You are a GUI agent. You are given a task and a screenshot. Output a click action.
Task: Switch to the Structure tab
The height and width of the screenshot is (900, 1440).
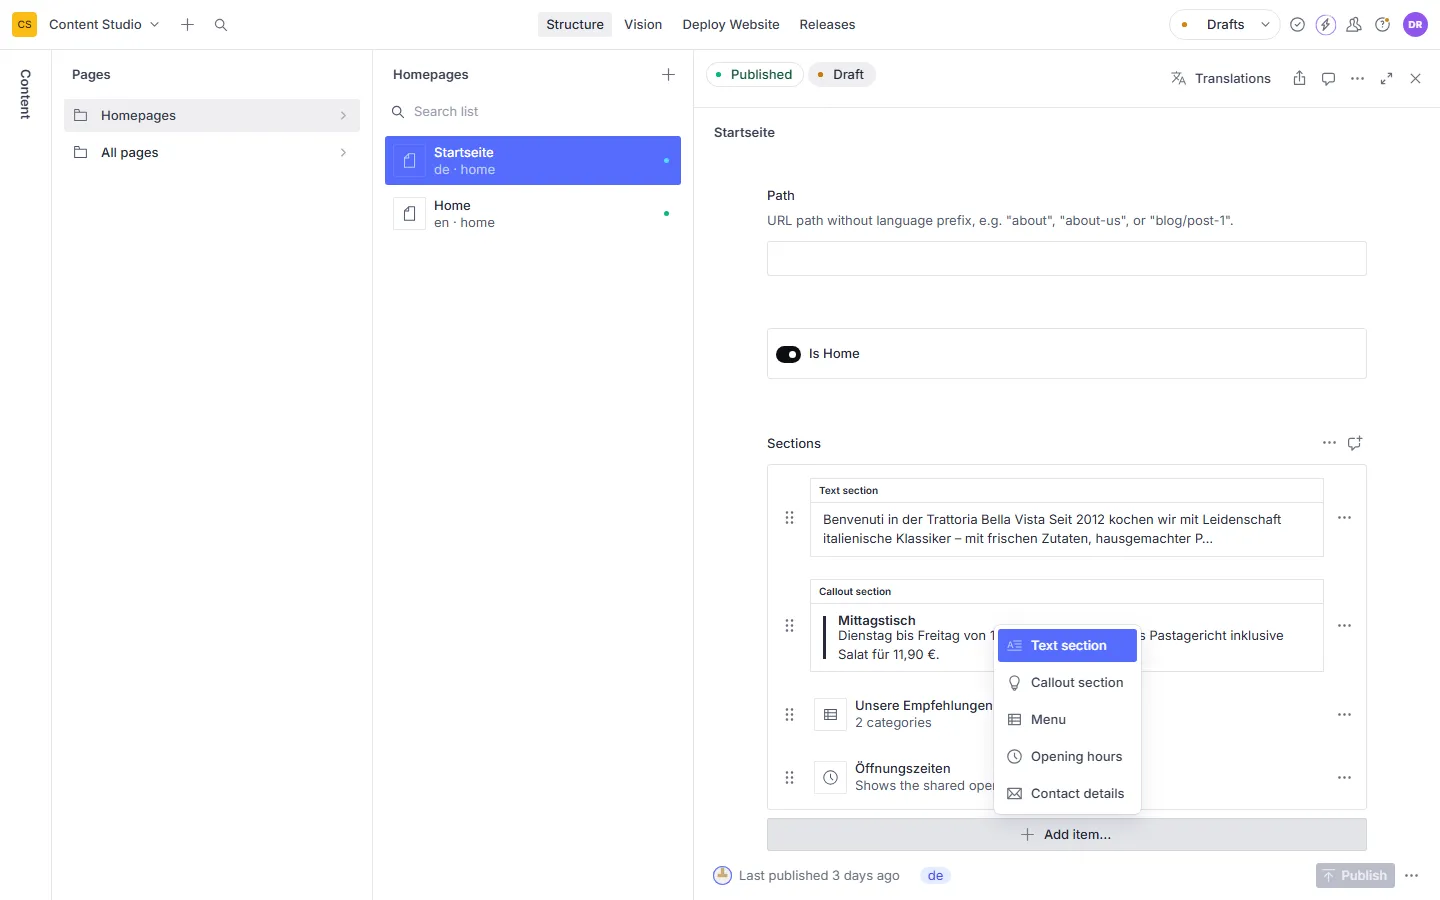tap(575, 24)
